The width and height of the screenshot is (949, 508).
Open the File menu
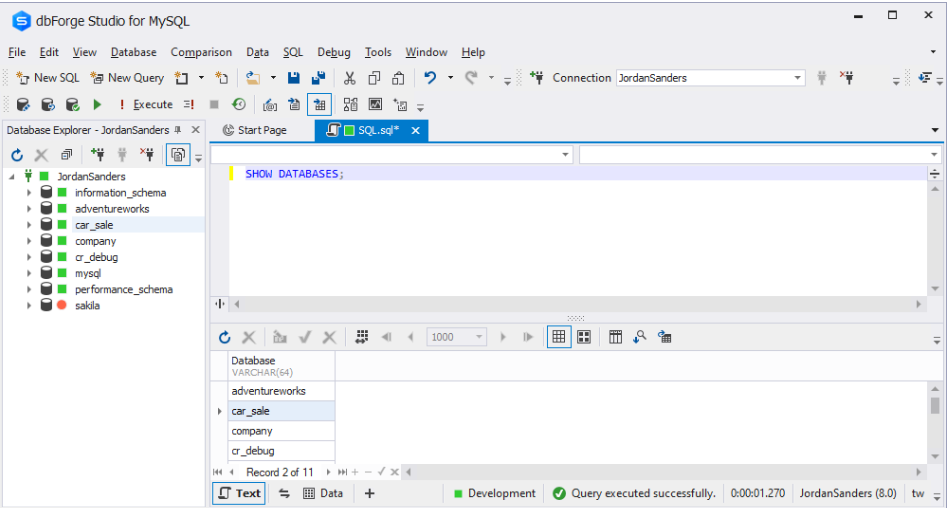pyautogui.click(x=17, y=52)
